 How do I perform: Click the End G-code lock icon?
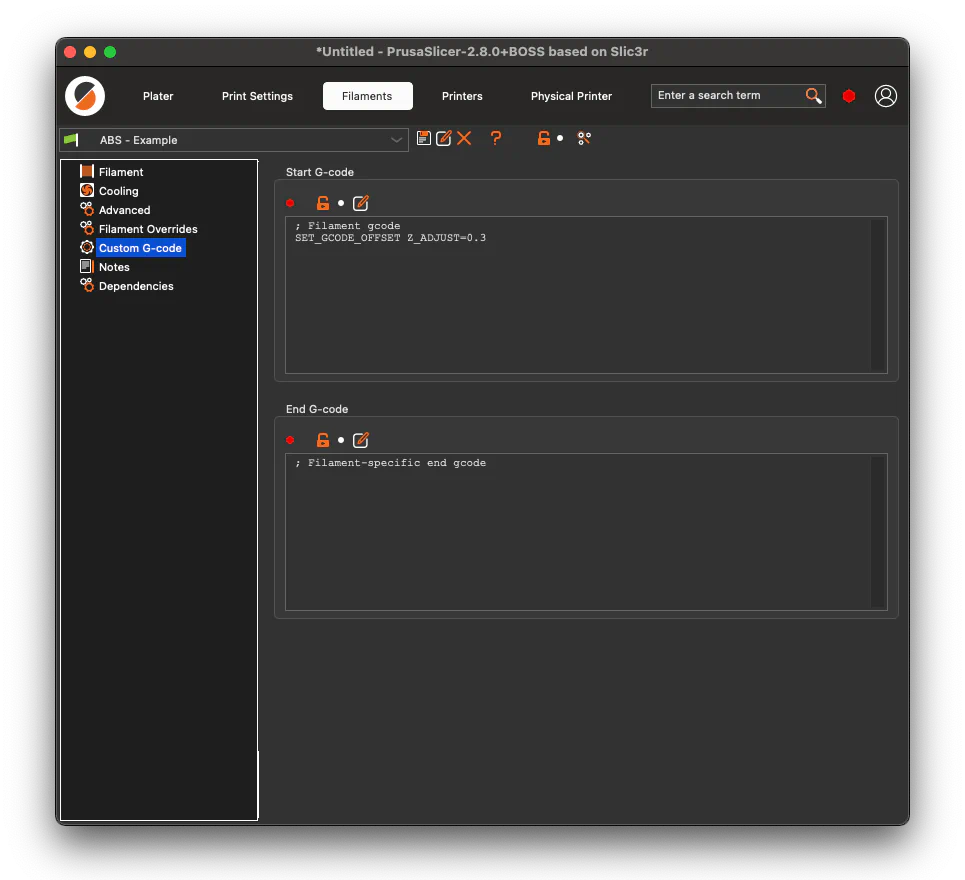coord(322,440)
